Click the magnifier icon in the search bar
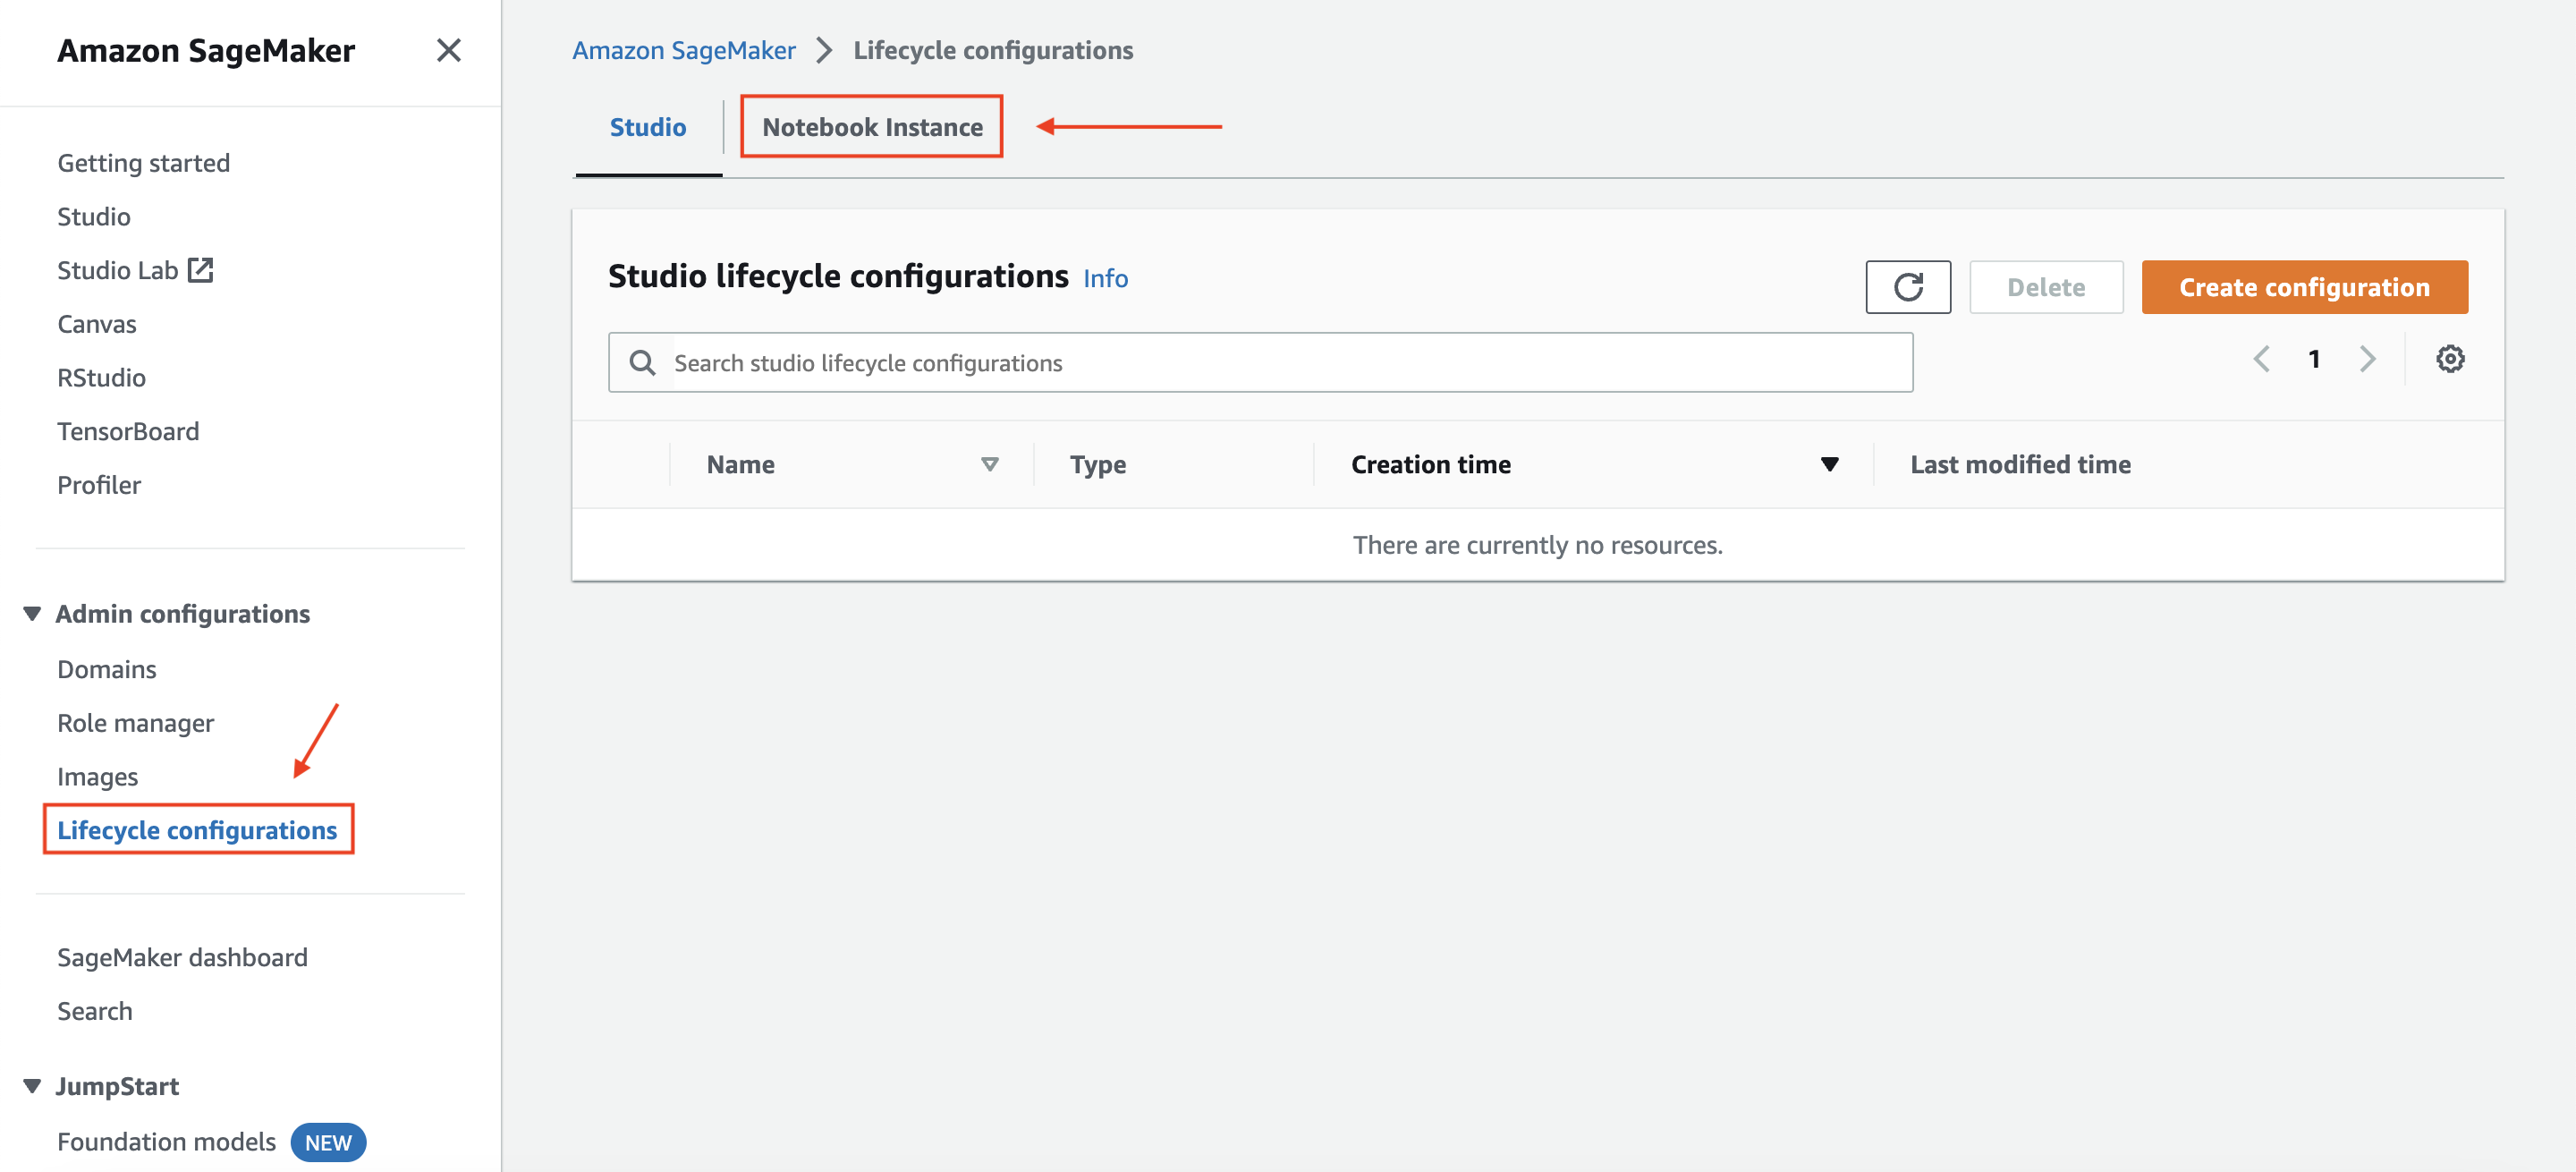Viewport: 2576px width, 1172px height. point(642,362)
